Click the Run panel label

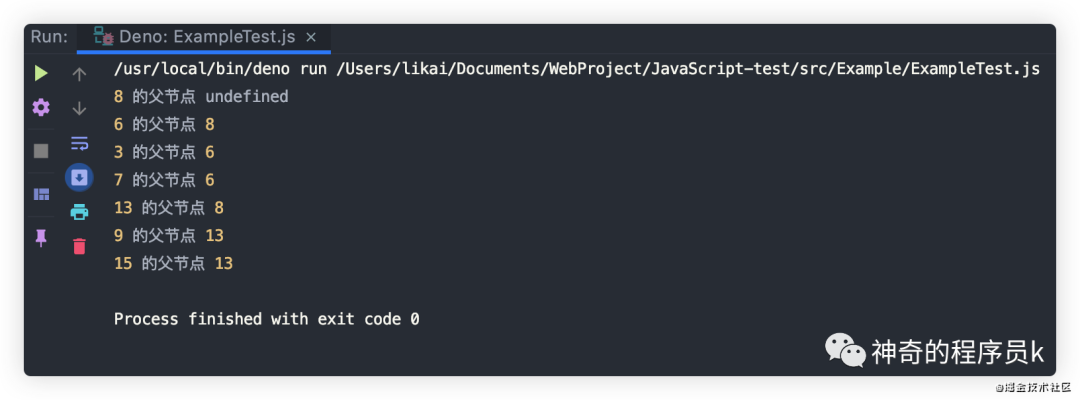click(50, 37)
